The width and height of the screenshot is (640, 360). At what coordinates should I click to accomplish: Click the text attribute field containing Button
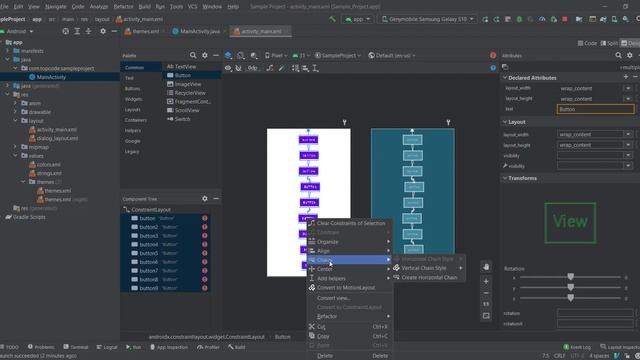(596, 109)
